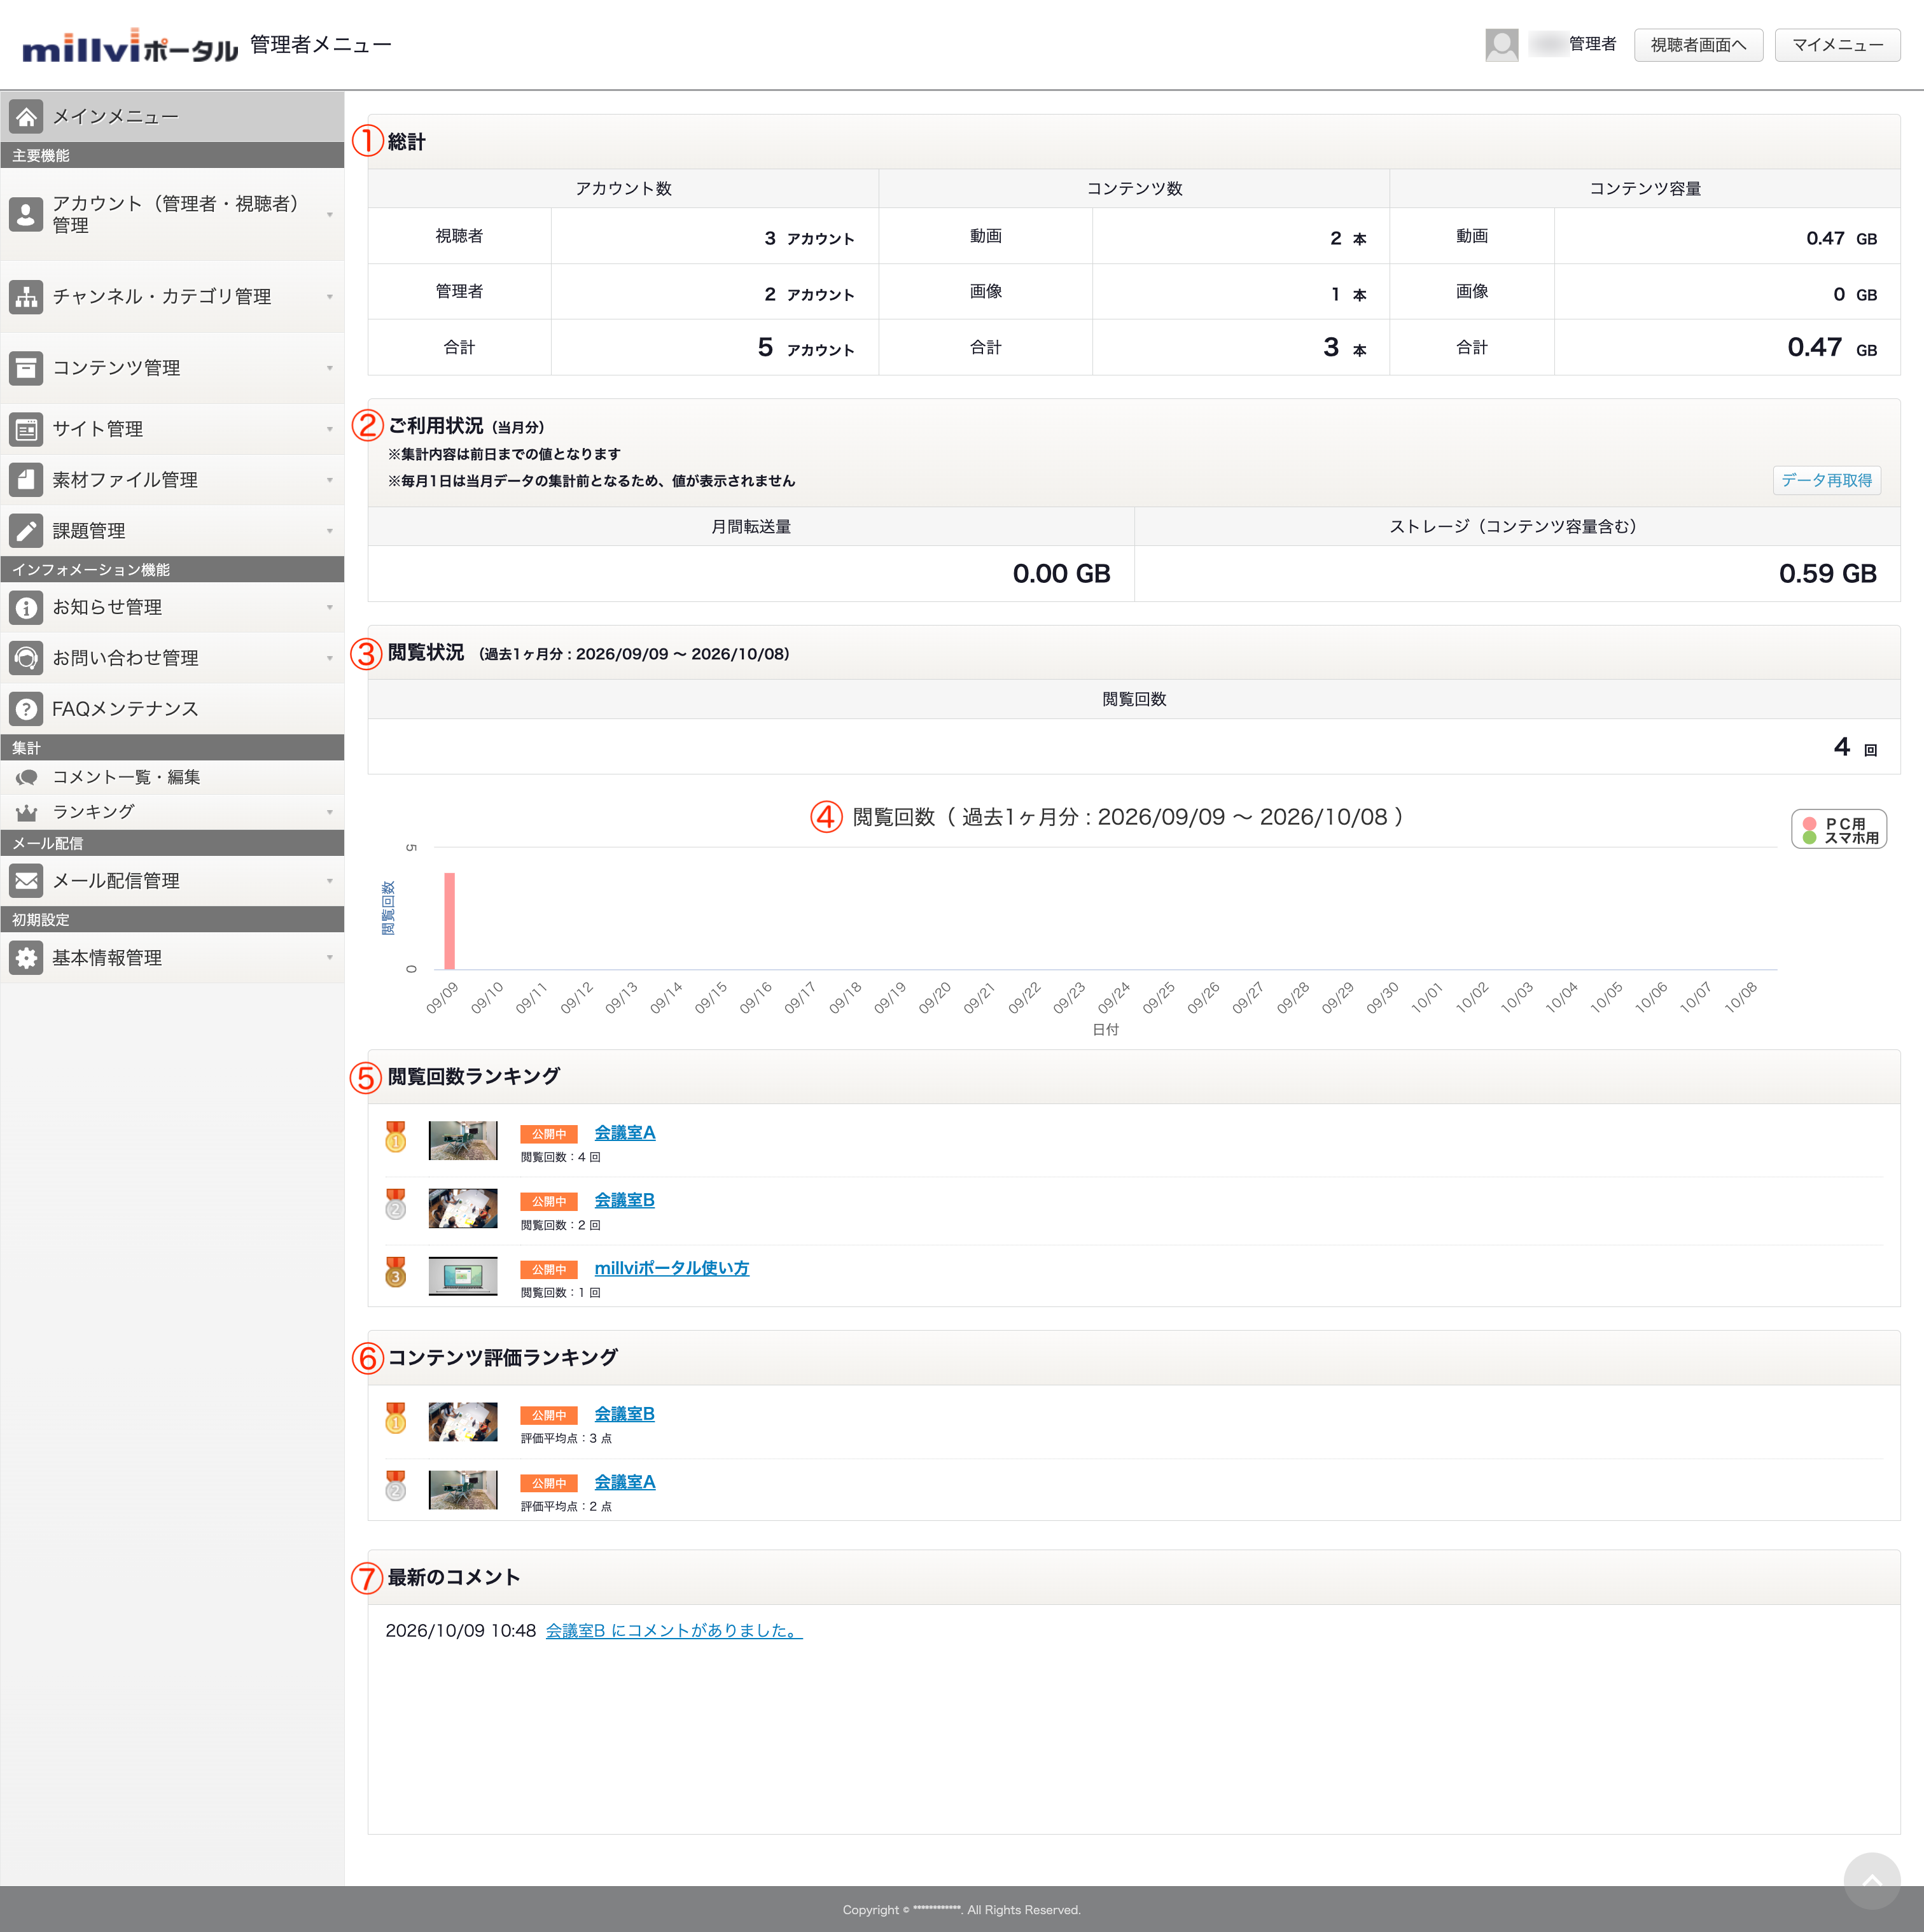Click the channel/category hierarchy icon
This screenshot has width=1924, height=1932.
pos(26,297)
